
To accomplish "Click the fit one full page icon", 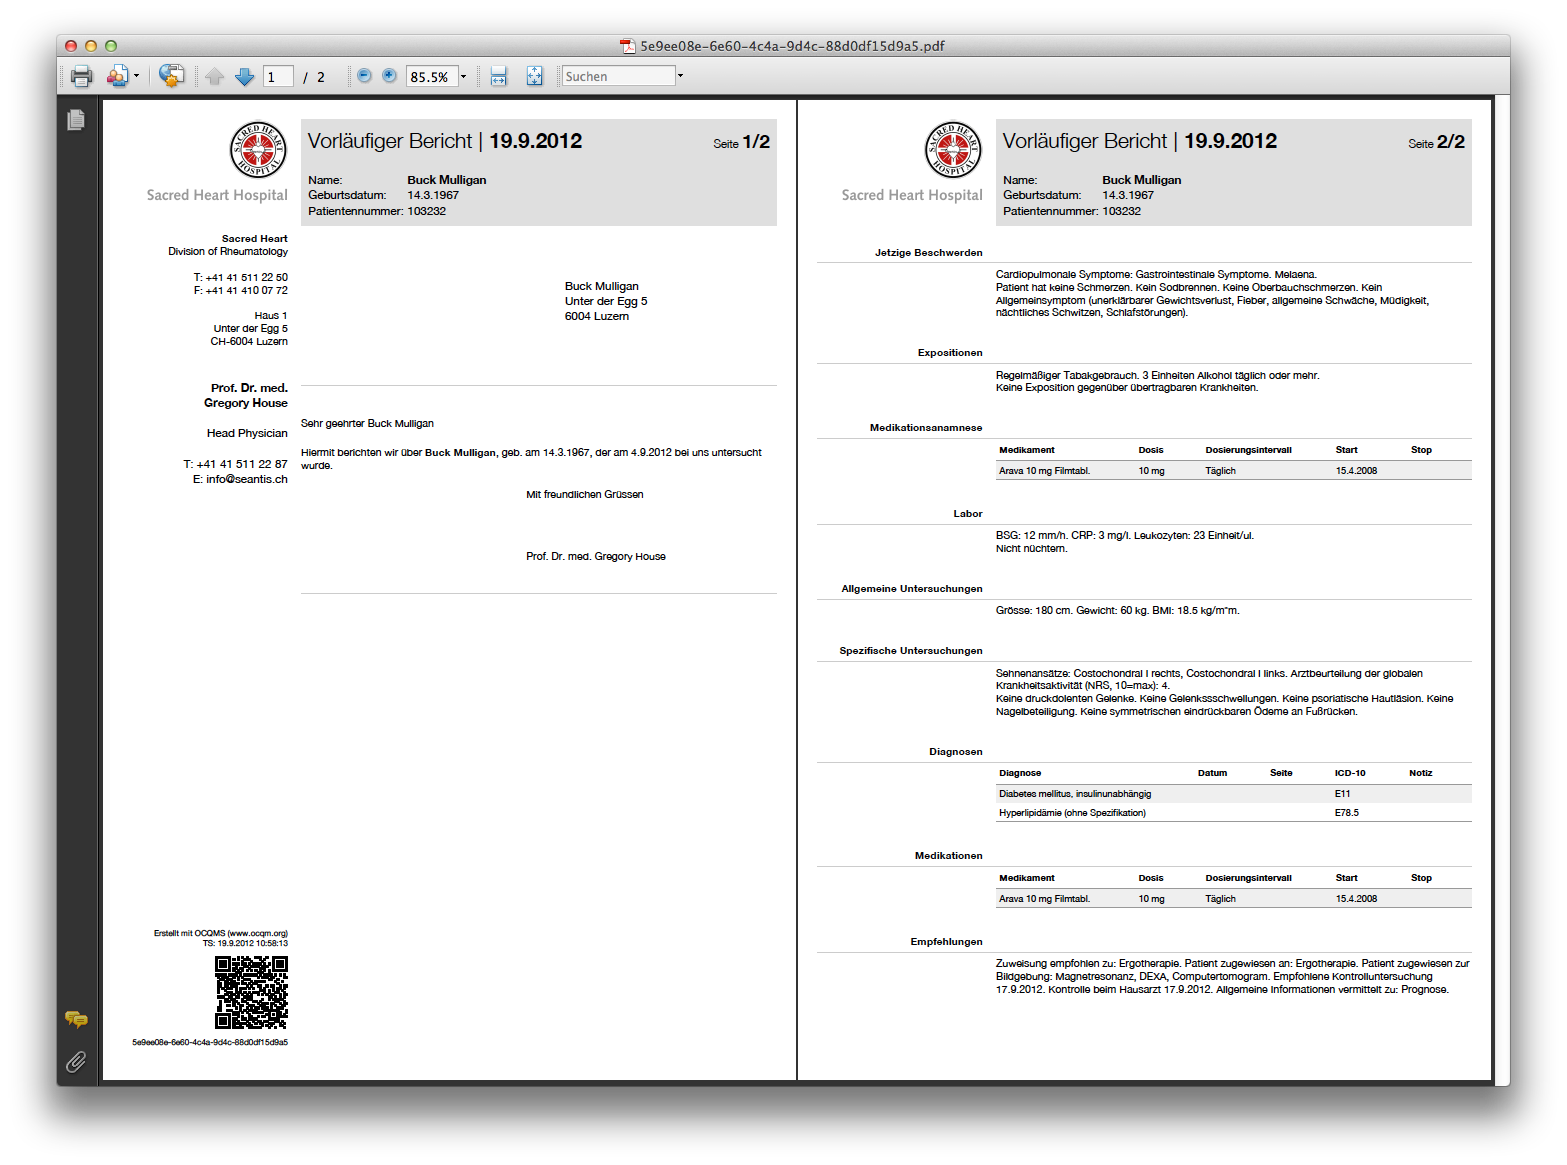I will pos(535,76).
